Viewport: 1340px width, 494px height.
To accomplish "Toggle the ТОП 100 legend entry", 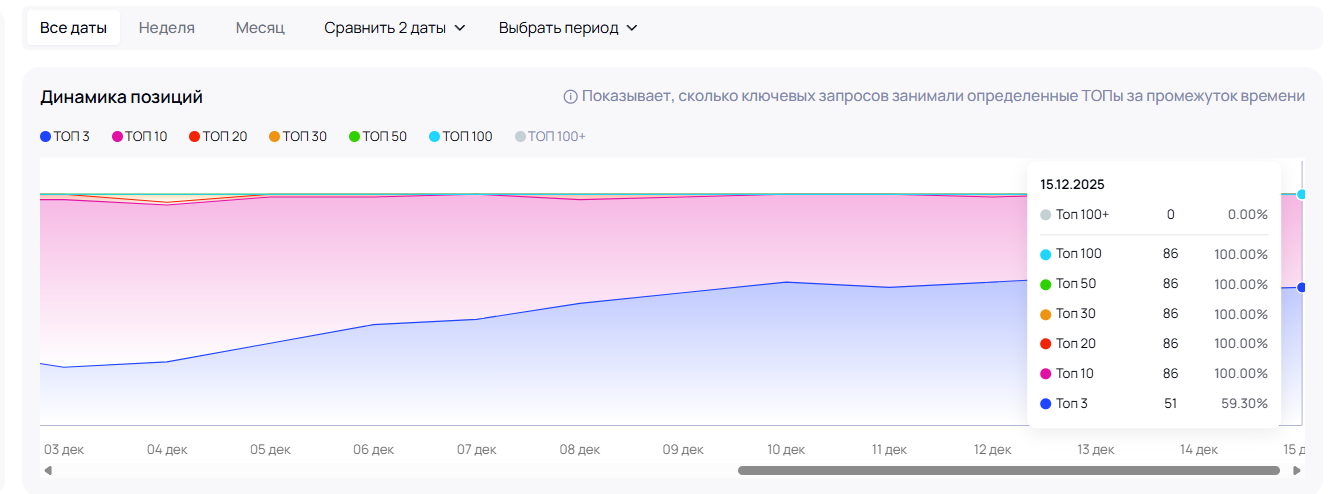I will tap(460, 136).
